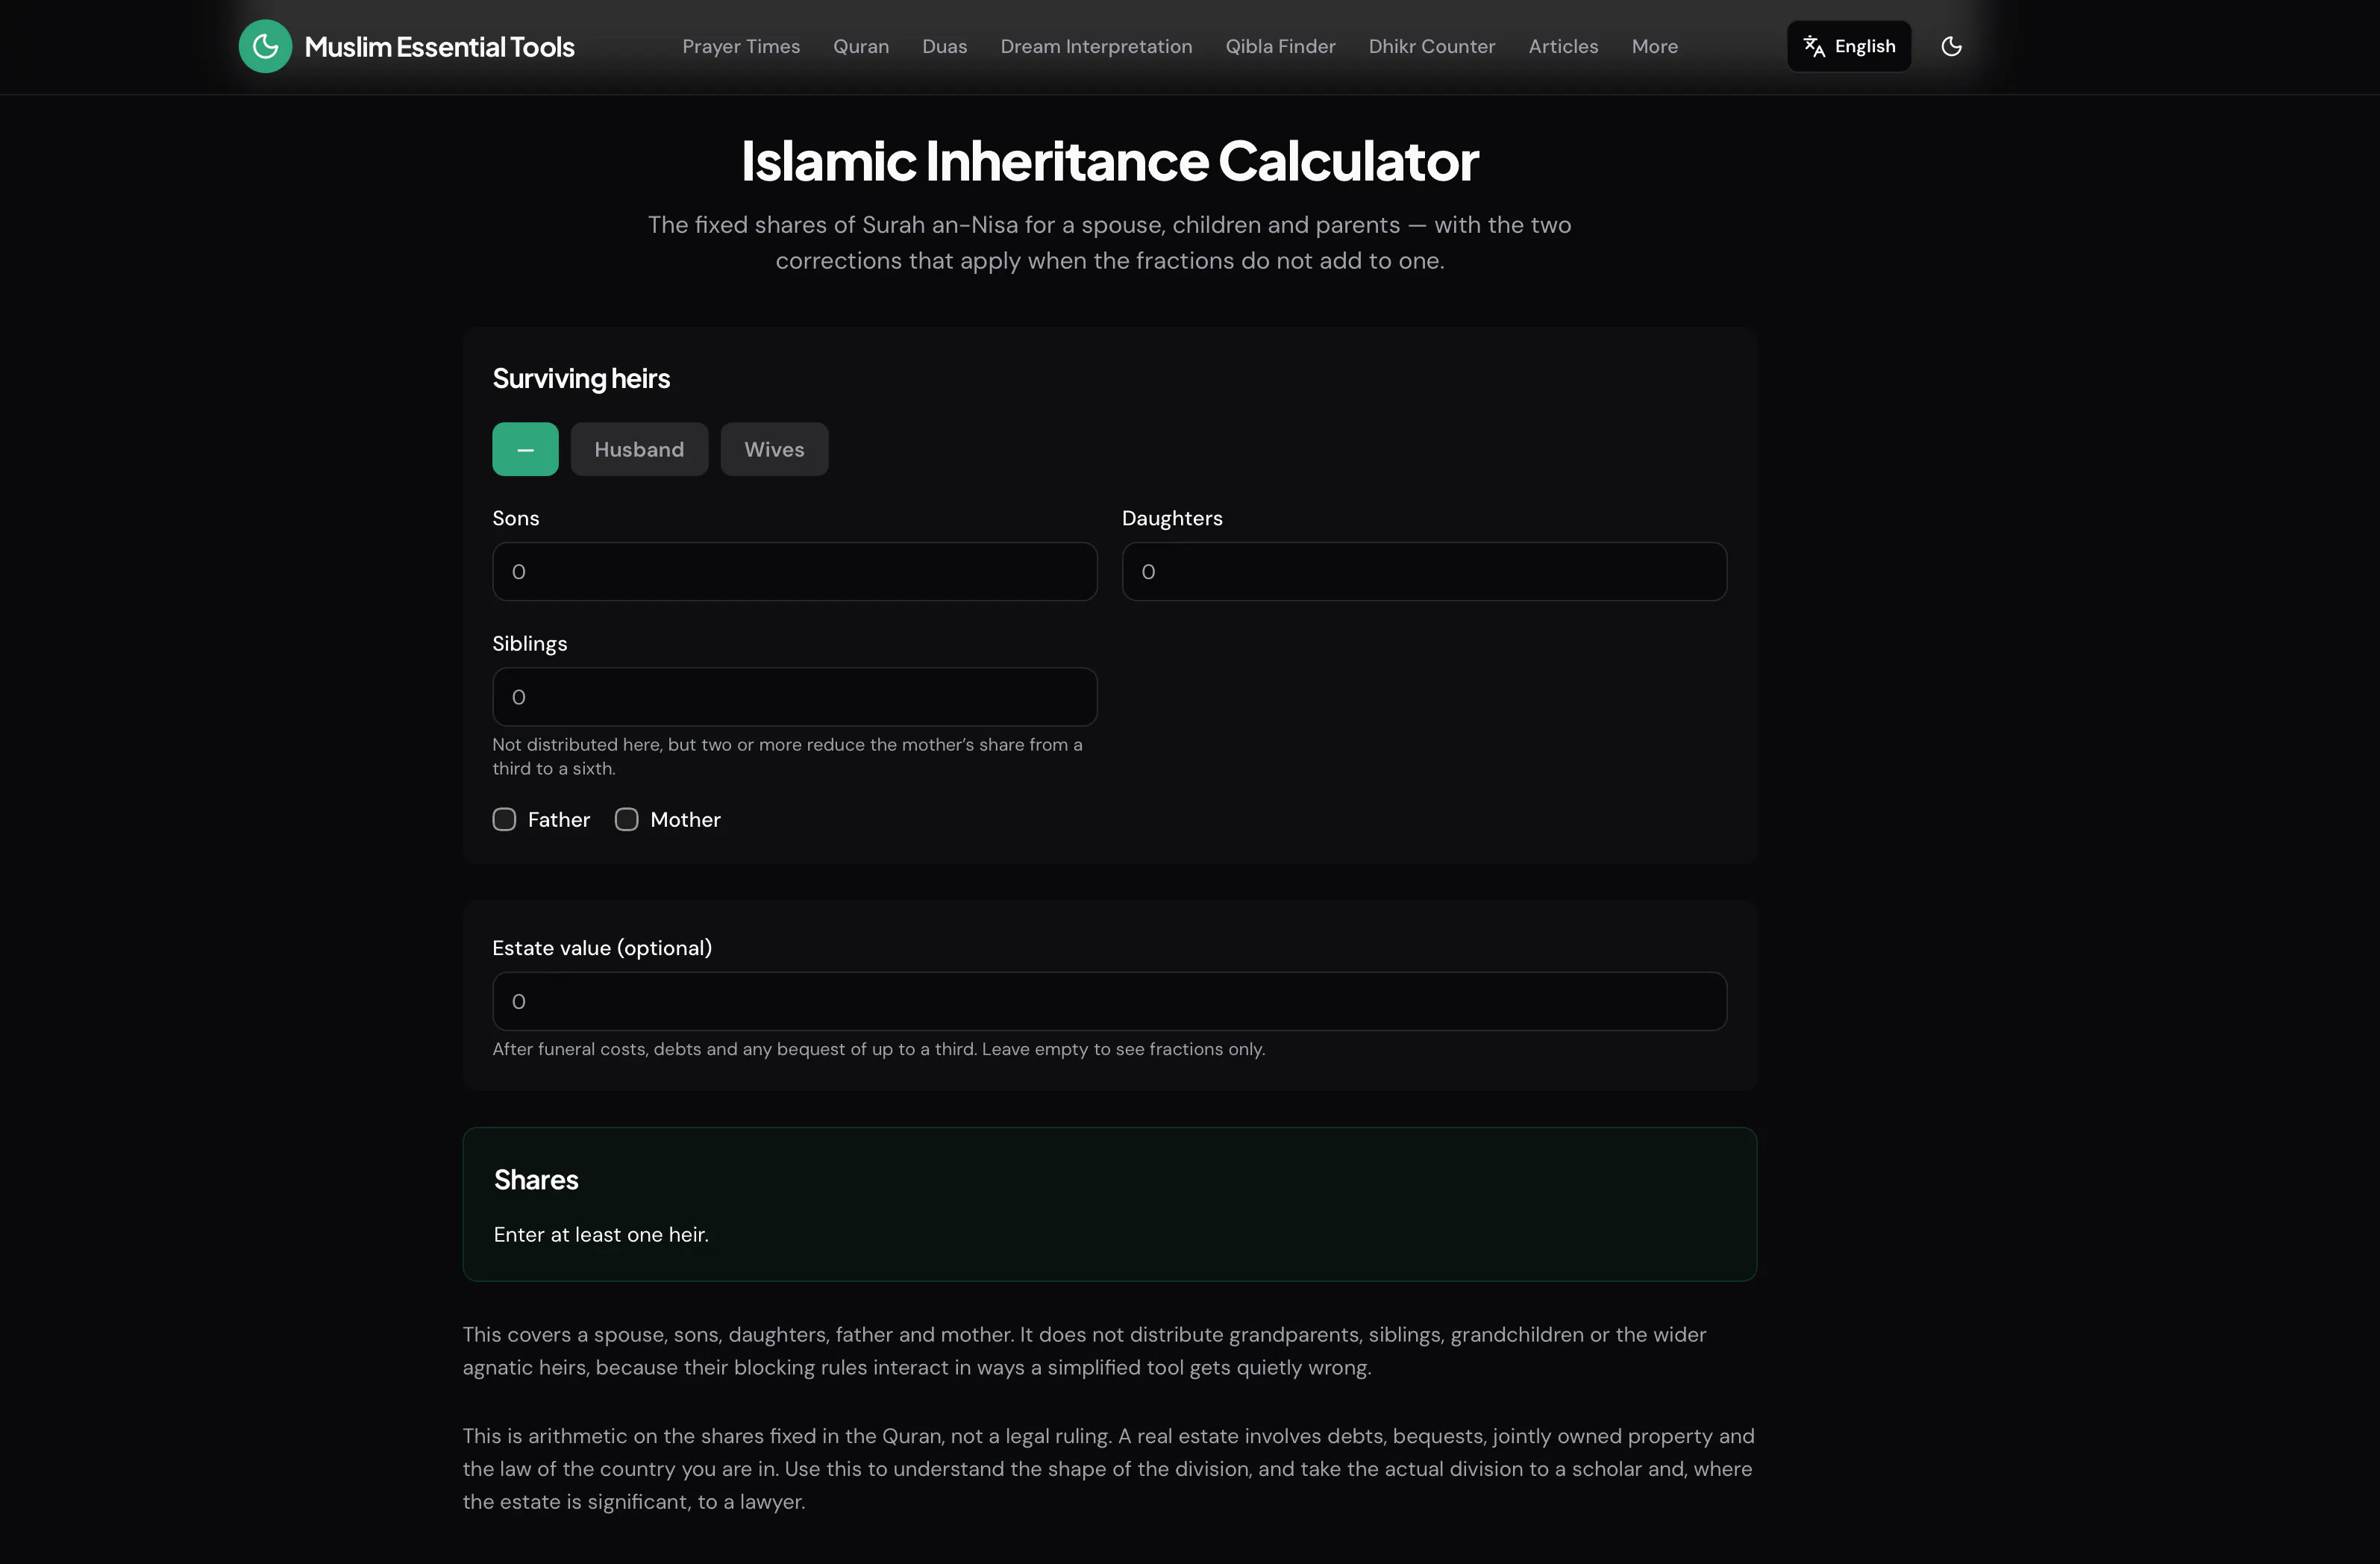Image resolution: width=2380 pixels, height=1564 pixels.
Task: Click the Sons field label
Action: coord(515,518)
